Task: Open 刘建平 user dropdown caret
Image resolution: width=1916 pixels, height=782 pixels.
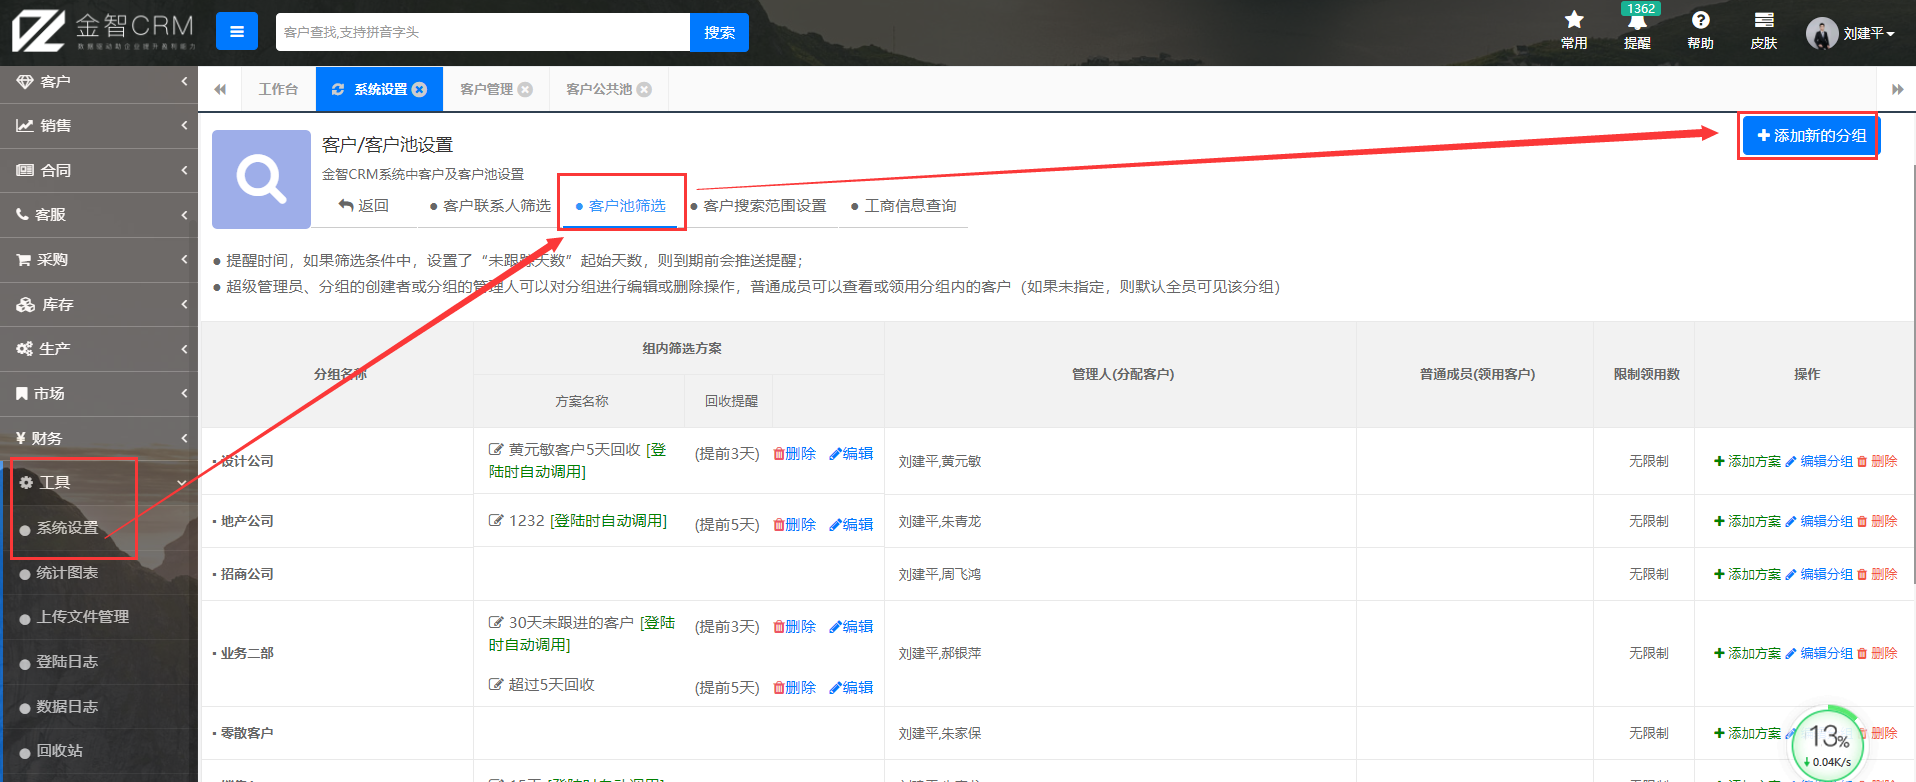Action: click(x=1891, y=34)
